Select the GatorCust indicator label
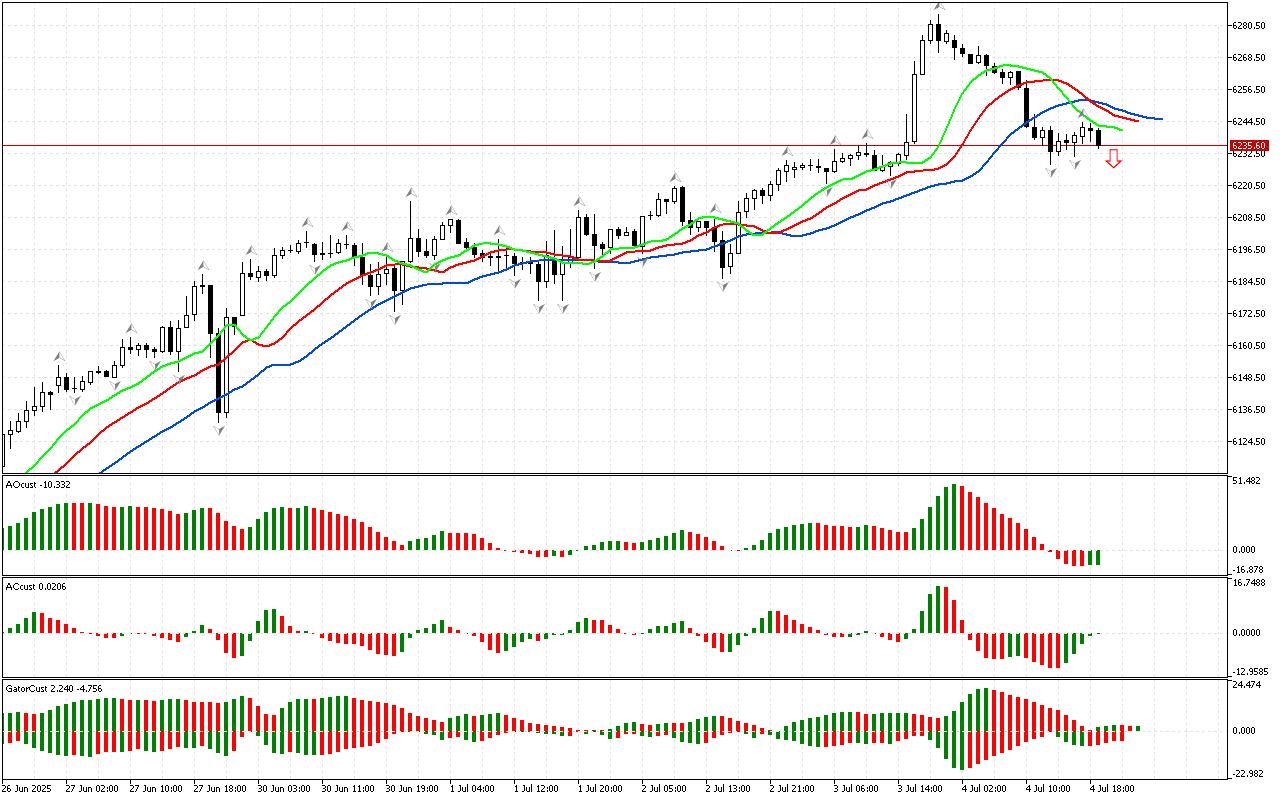Image resolution: width=1280 pixels, height=800 pixels. (x=53, y=688)
